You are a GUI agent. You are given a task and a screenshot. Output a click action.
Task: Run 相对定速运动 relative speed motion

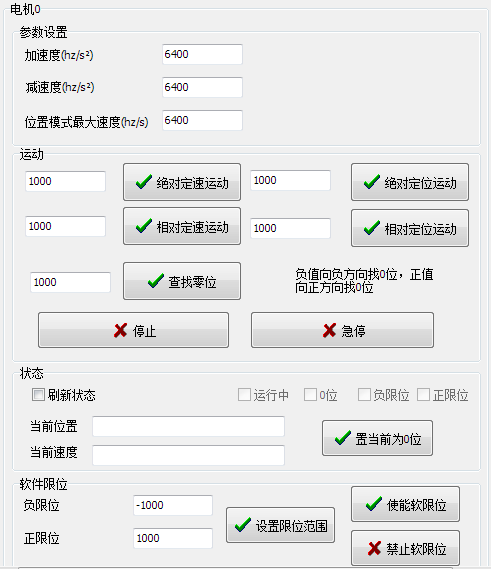click(x=182, y=226)
